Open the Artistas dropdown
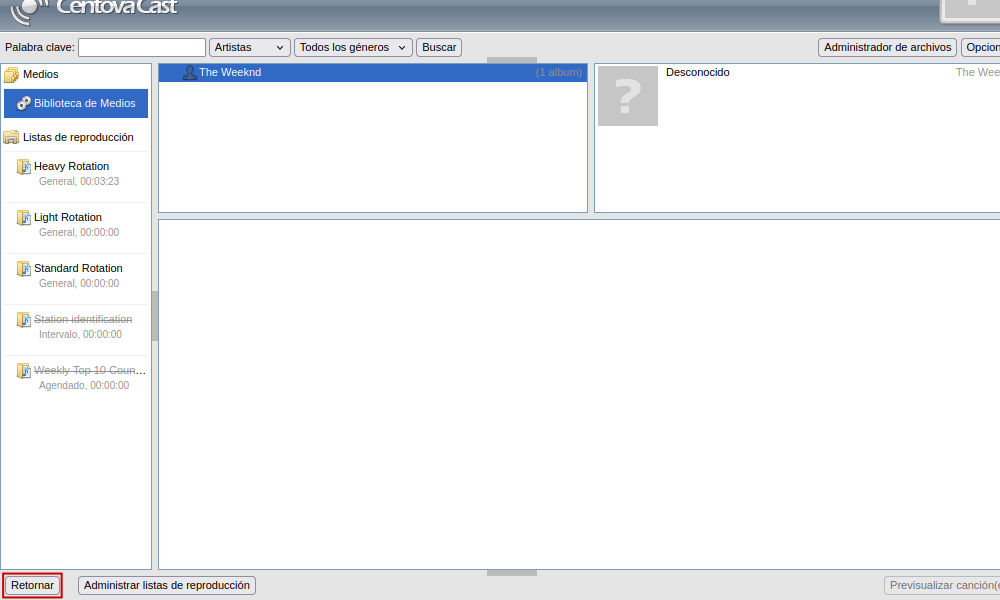The width and height of the screenshot is (1000, 600). 249,48
